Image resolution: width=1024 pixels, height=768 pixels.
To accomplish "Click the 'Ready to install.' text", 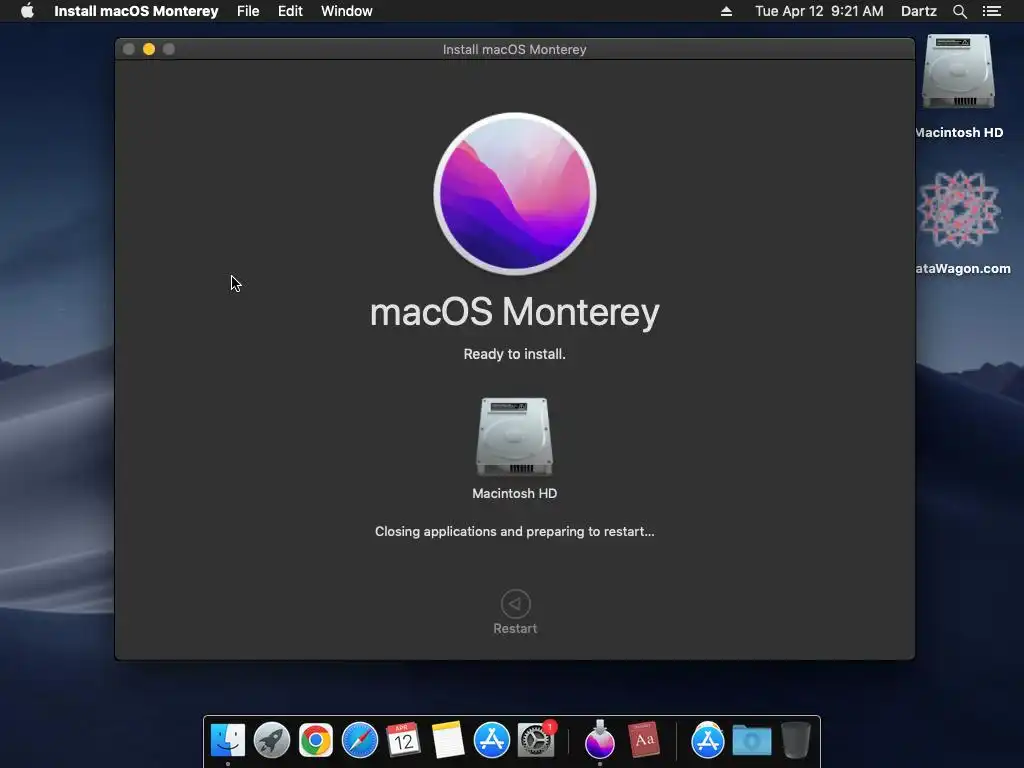I will (x=515, y=354).
